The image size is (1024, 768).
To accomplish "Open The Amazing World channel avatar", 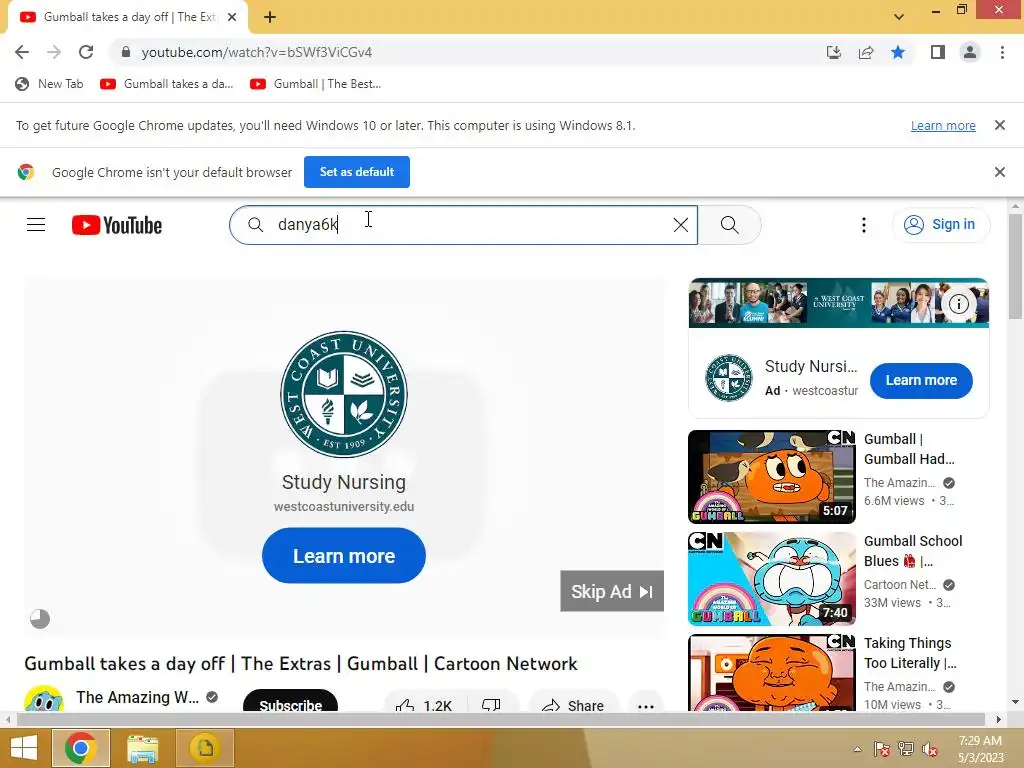I will pyautogui.click(x=44, y=698).
